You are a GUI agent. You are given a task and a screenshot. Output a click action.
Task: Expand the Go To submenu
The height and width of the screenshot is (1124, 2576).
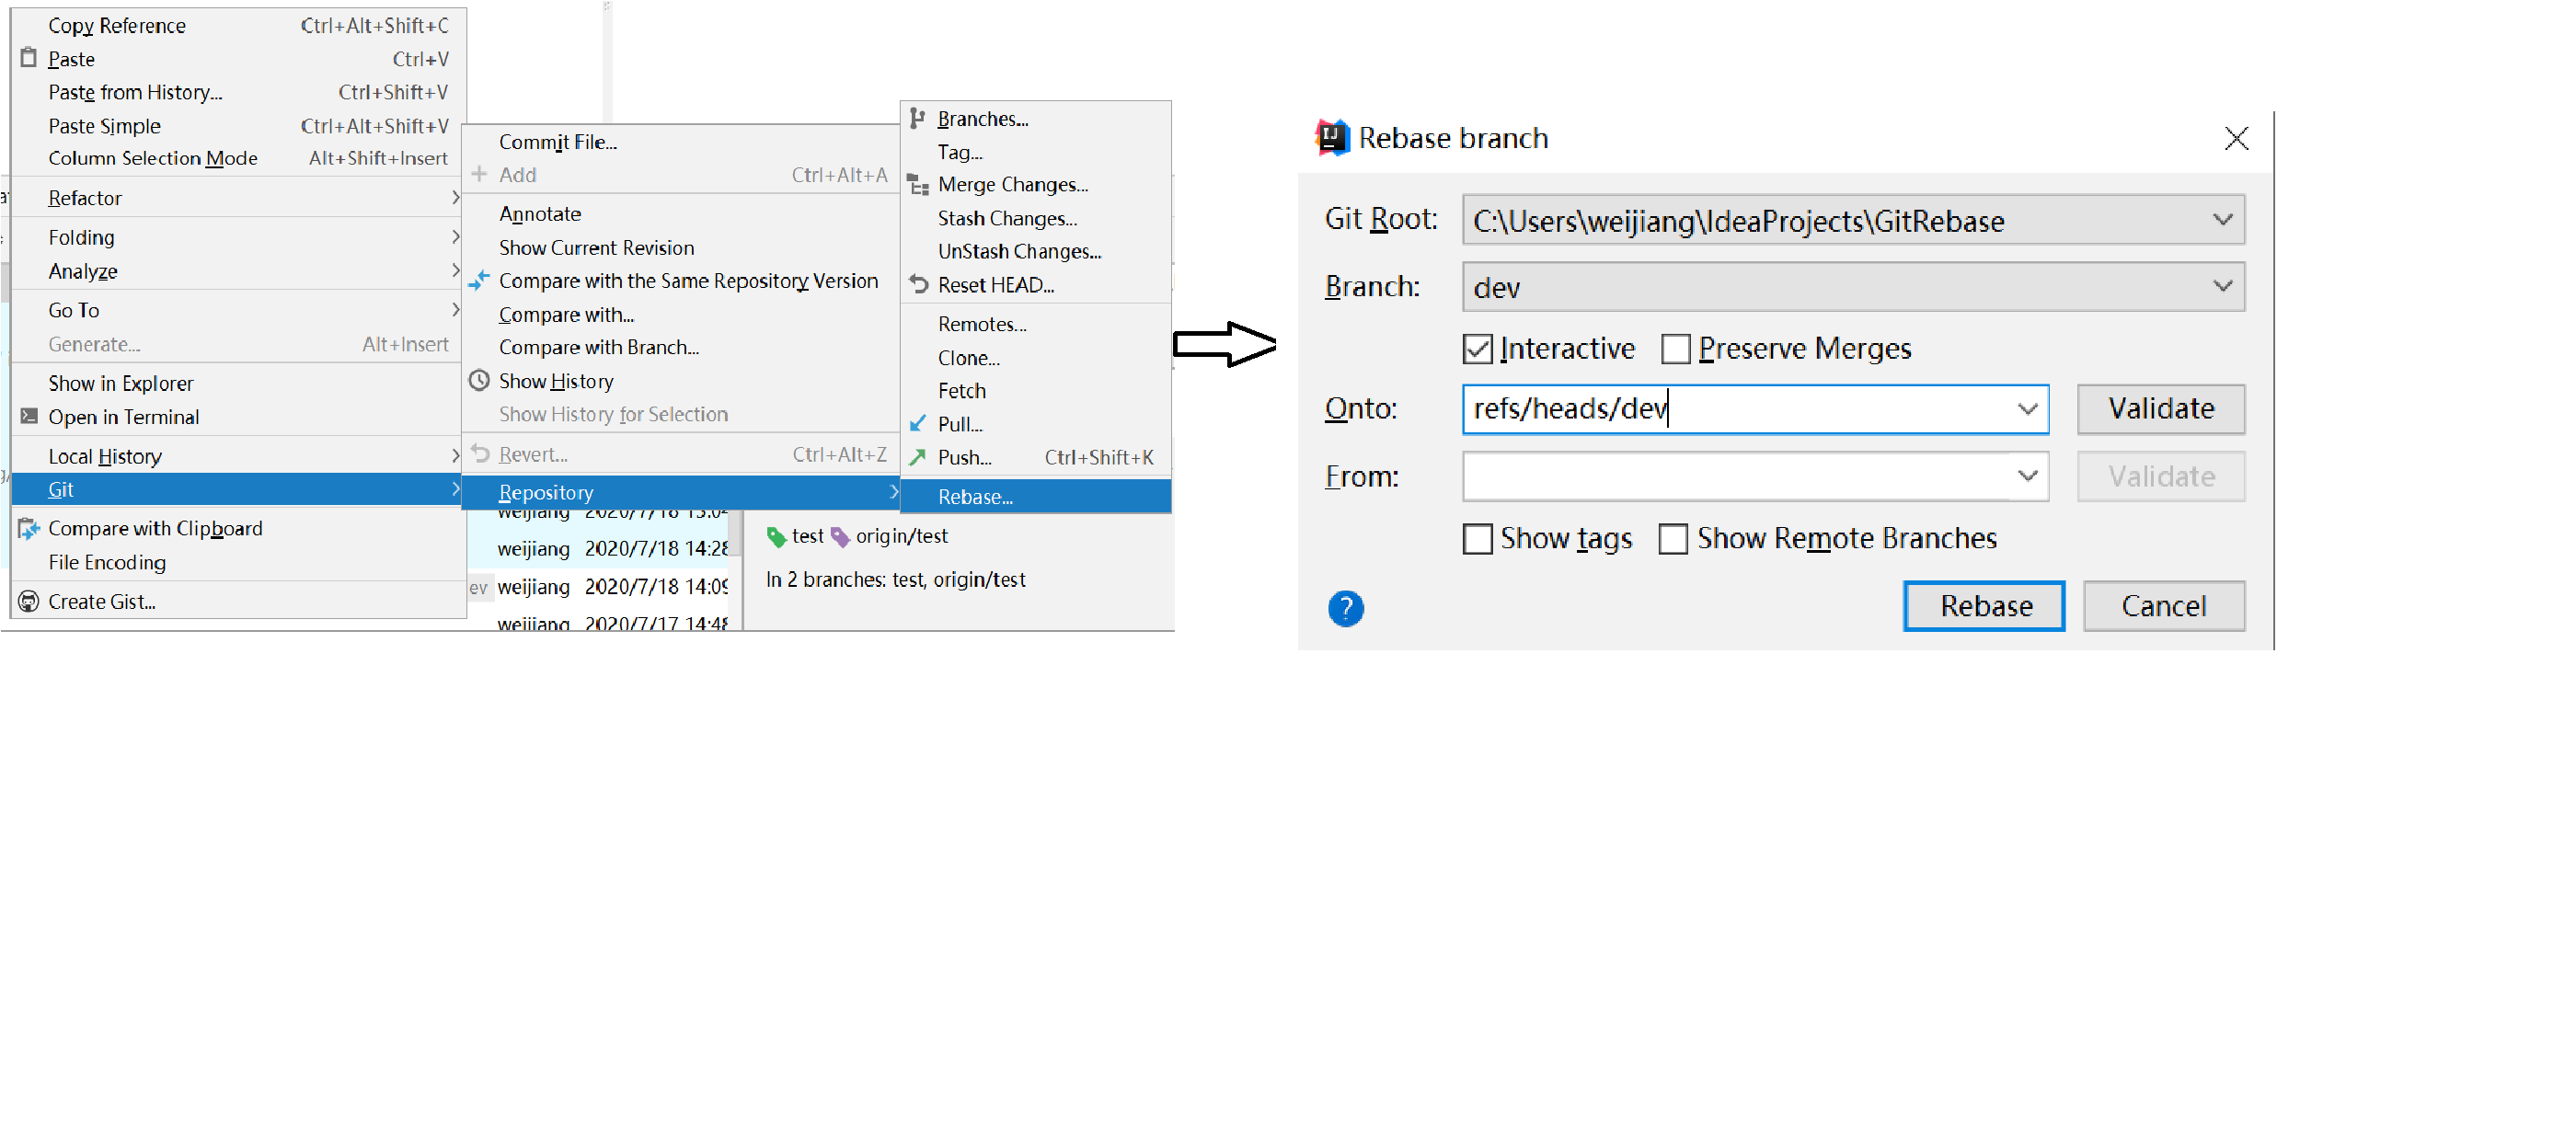pos(238,309)
